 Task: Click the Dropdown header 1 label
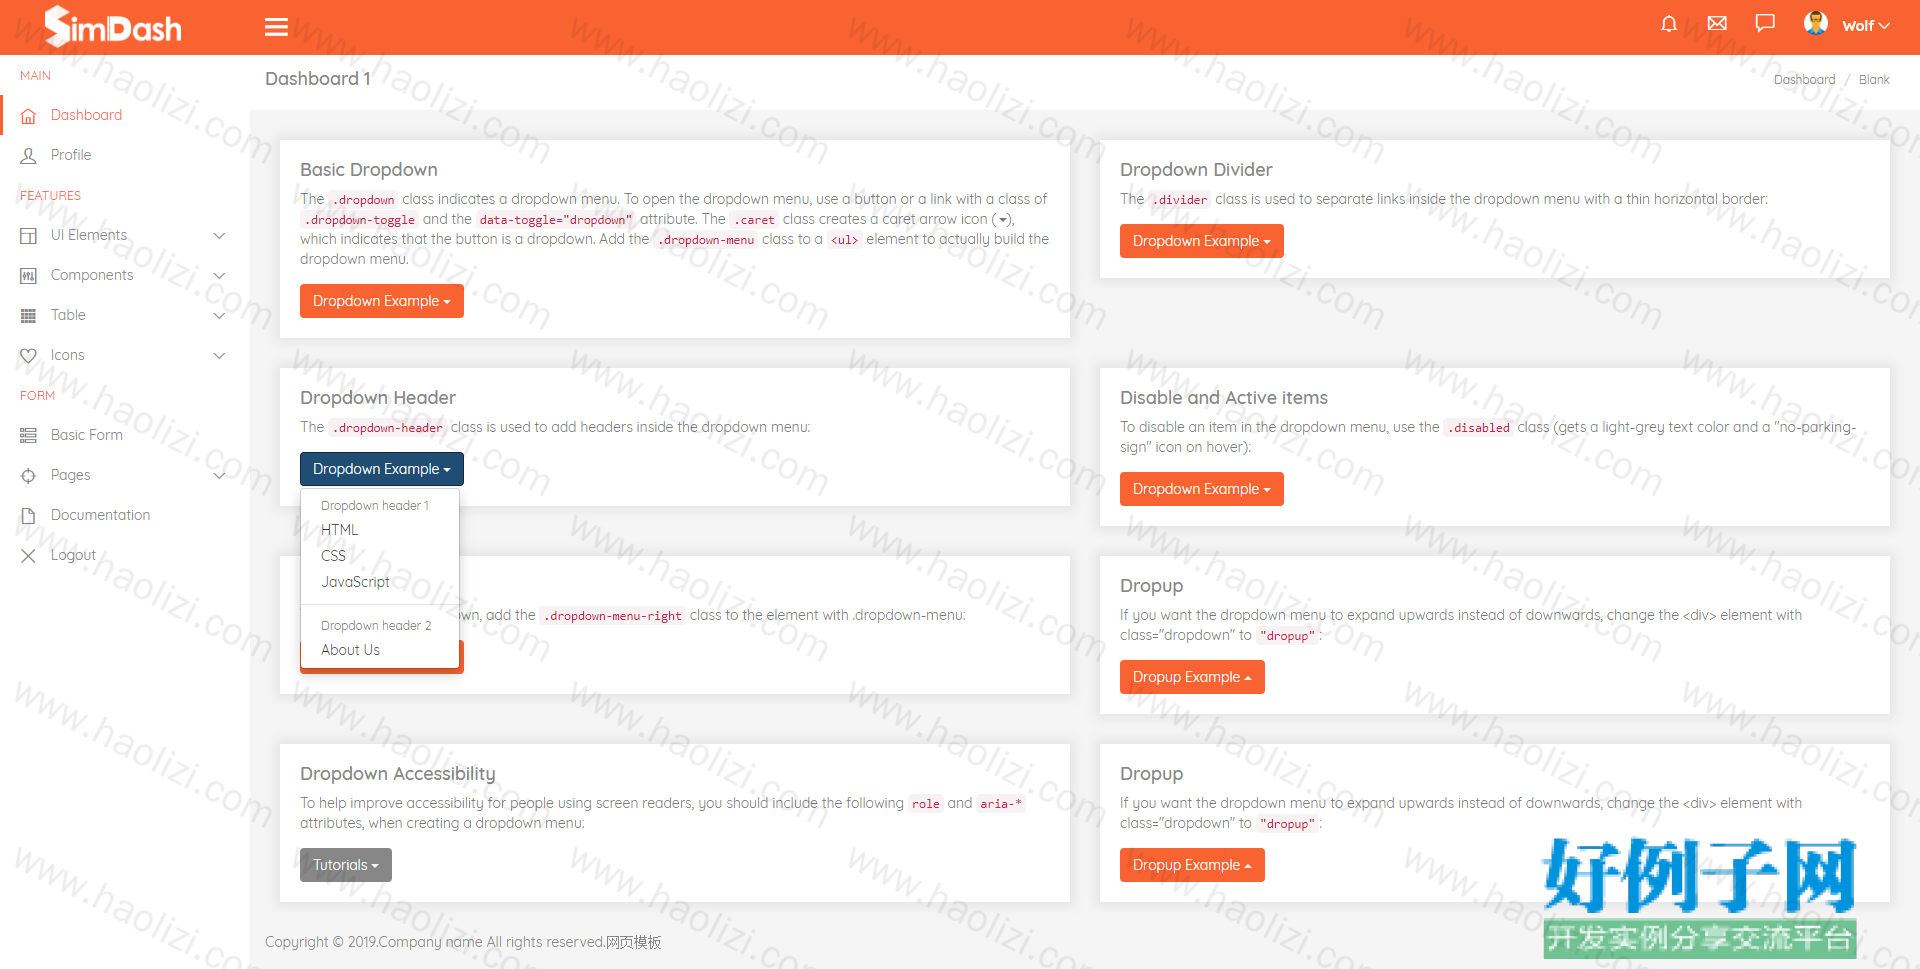pyautogui.click(x=375, y=506)
